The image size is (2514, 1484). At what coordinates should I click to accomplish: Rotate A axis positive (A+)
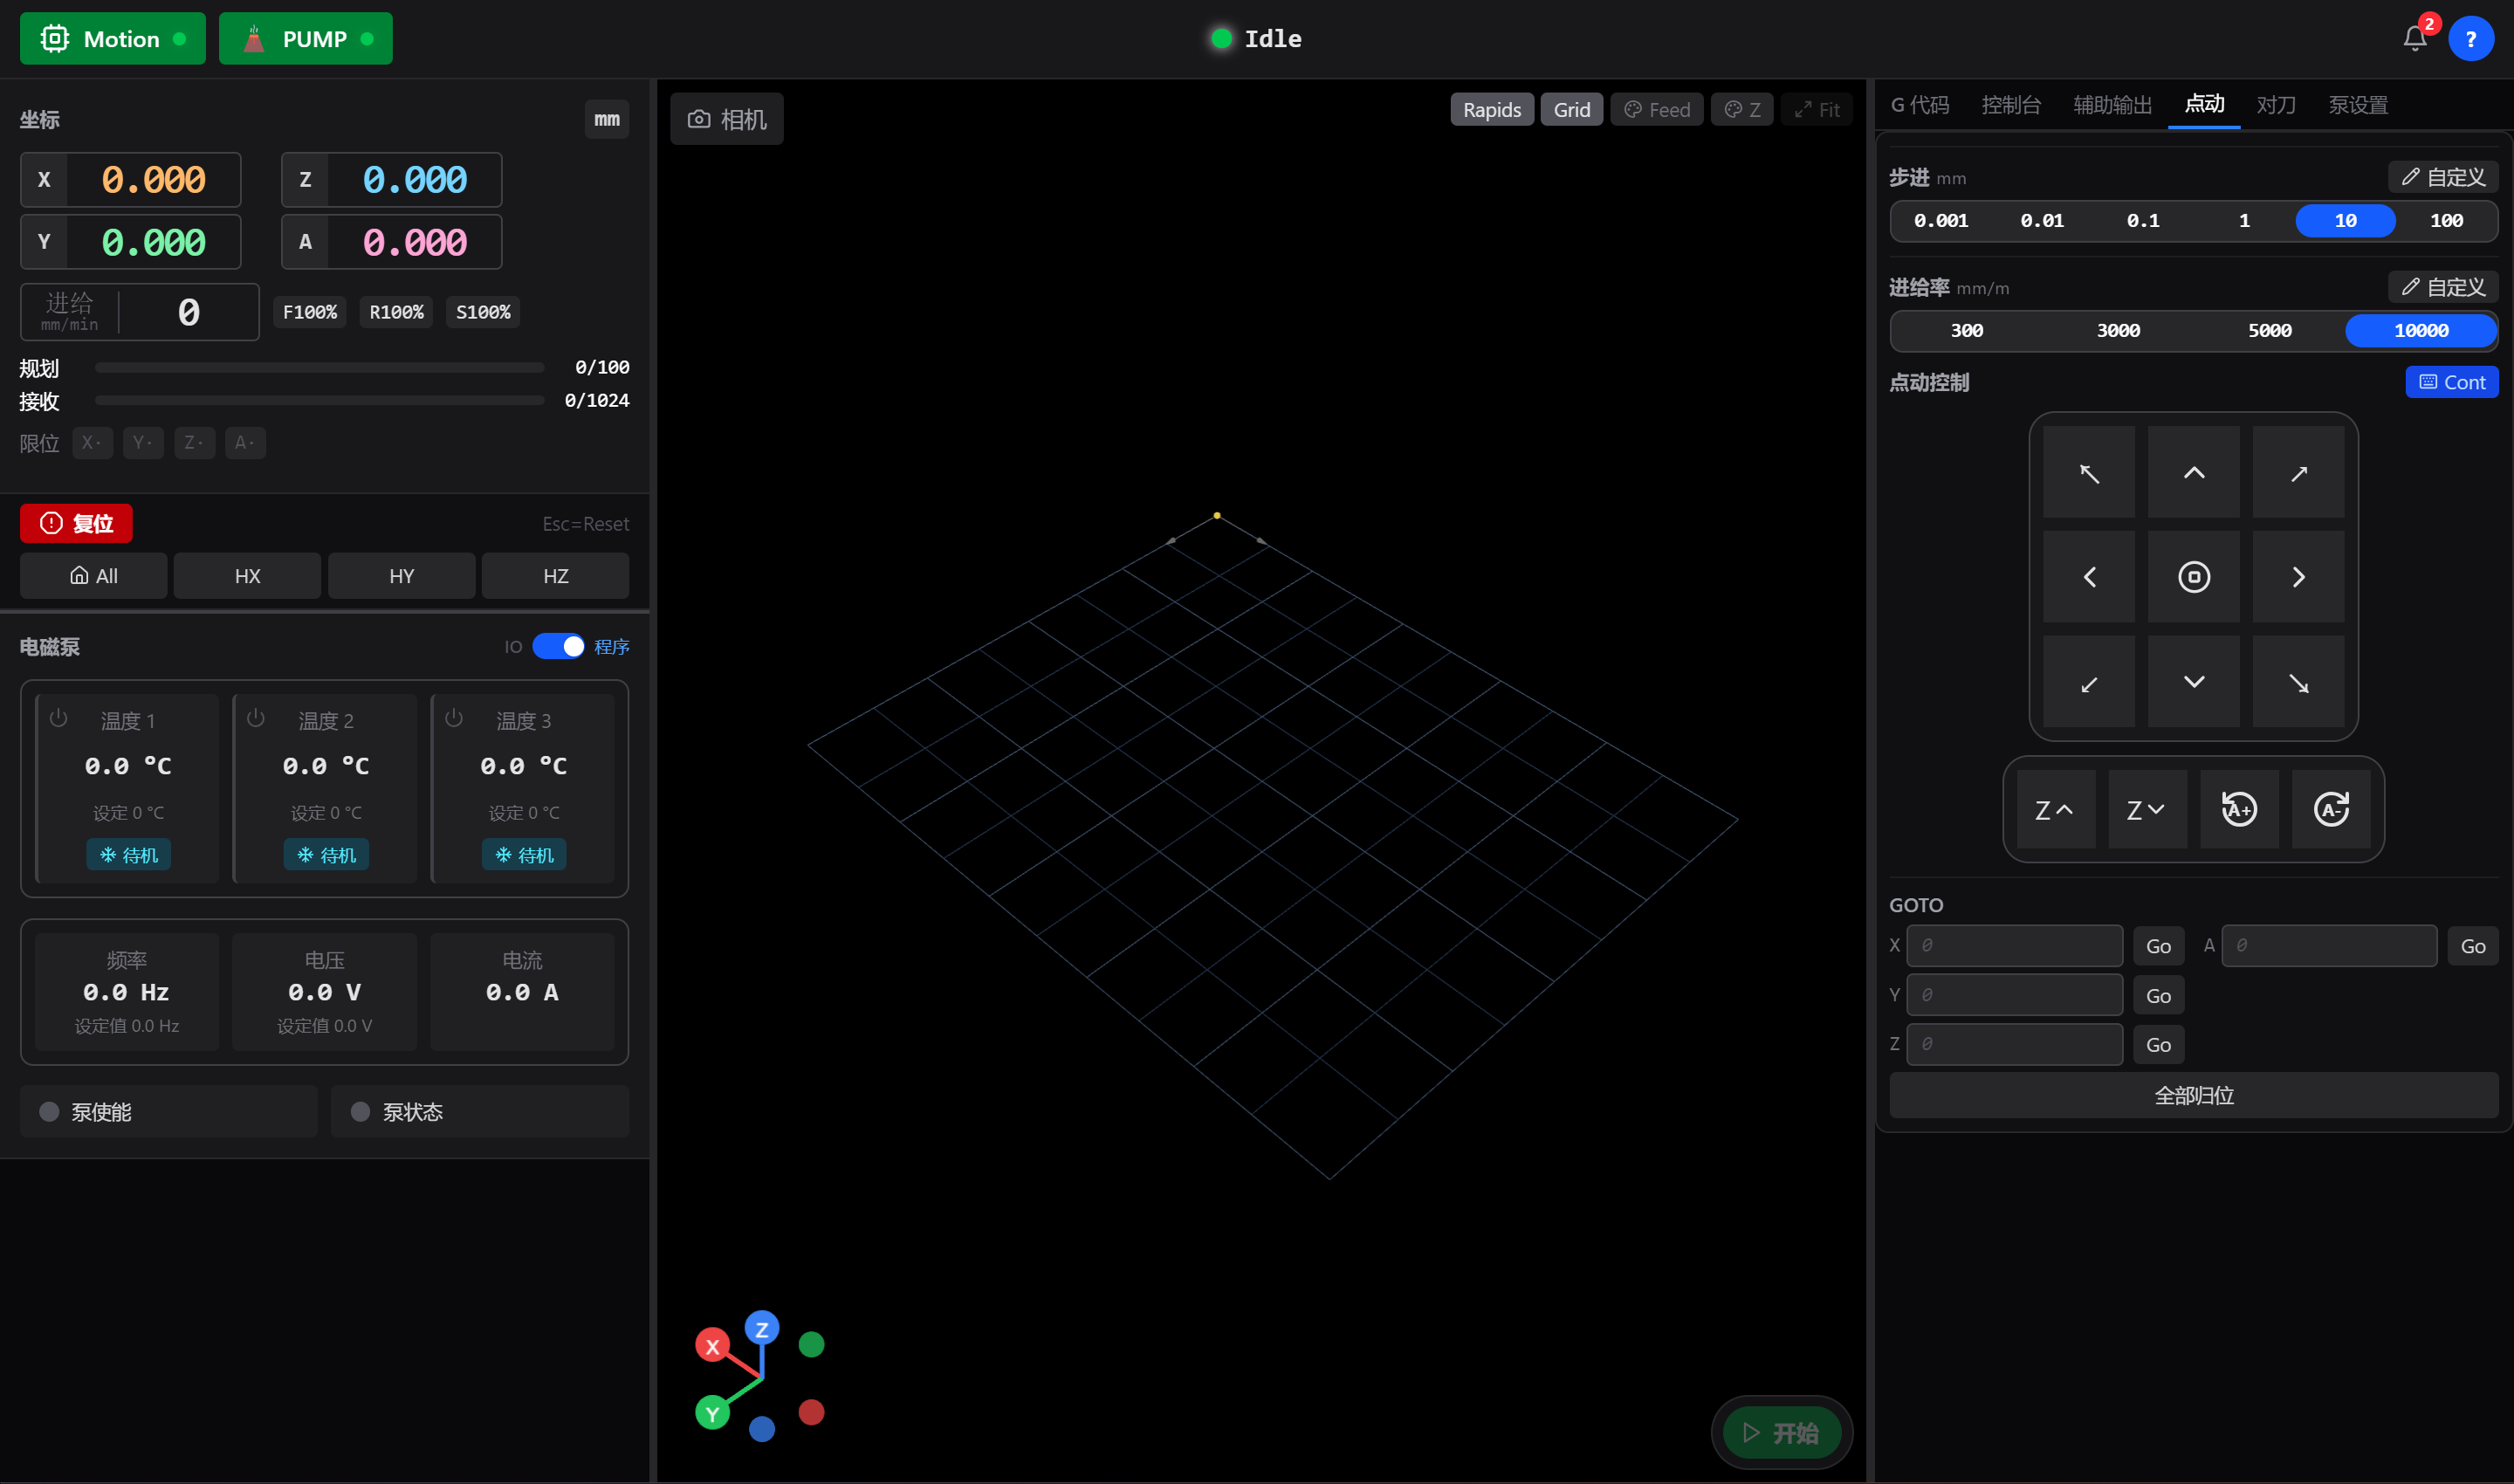tap(2240, 810)
